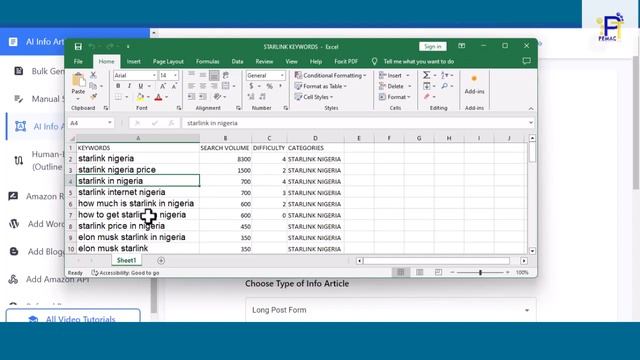Click the Decrease Indent icon
This screenshot has height=360, width=640.
coord(191,97)
